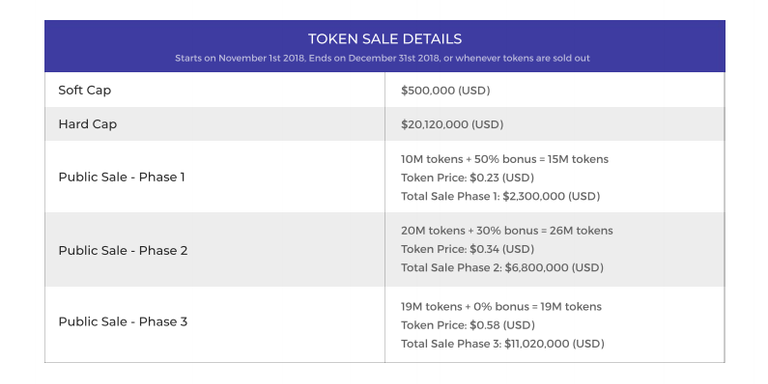Select the 20M tokens + 30% bonus line
Image resolution: width=768 pixels, height=384 pixels.
tap(507, 231)
